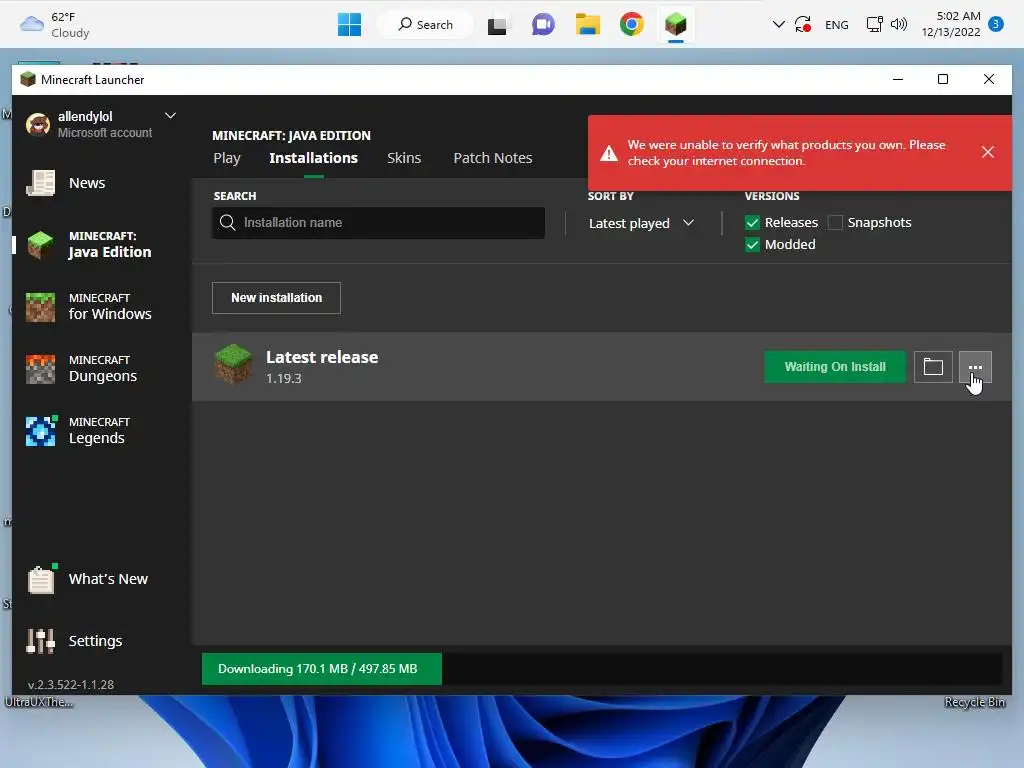Open the clock and date 5:02 AM
1024x768 pixels.
[x=951, y=24]
